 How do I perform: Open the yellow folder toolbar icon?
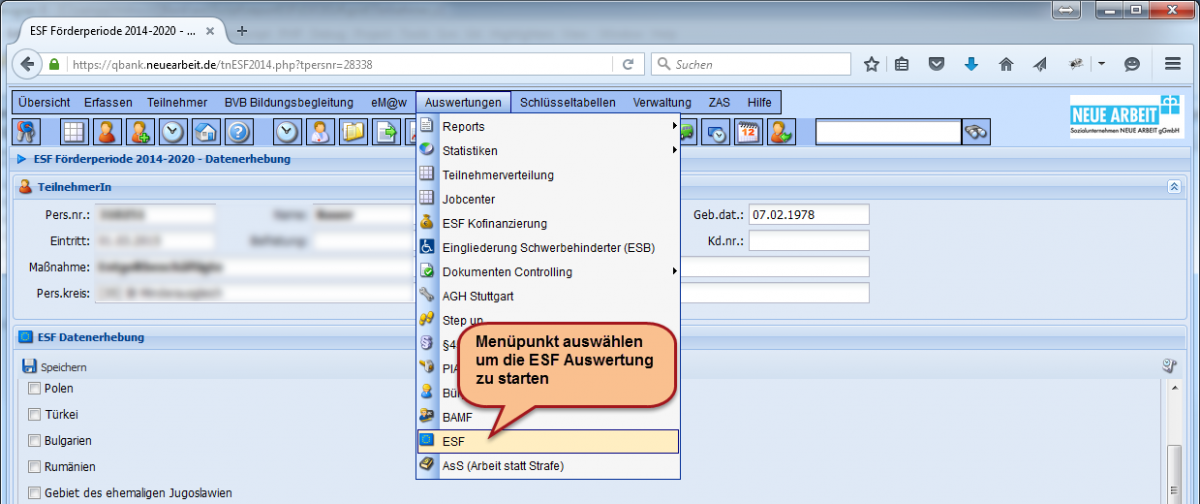point(352,132)
